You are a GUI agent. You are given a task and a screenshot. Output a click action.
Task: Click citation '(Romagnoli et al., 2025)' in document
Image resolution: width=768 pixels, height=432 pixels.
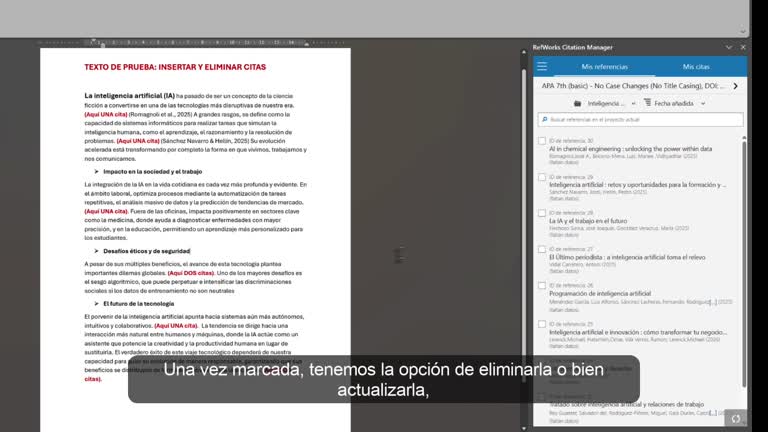pos(160,114)
